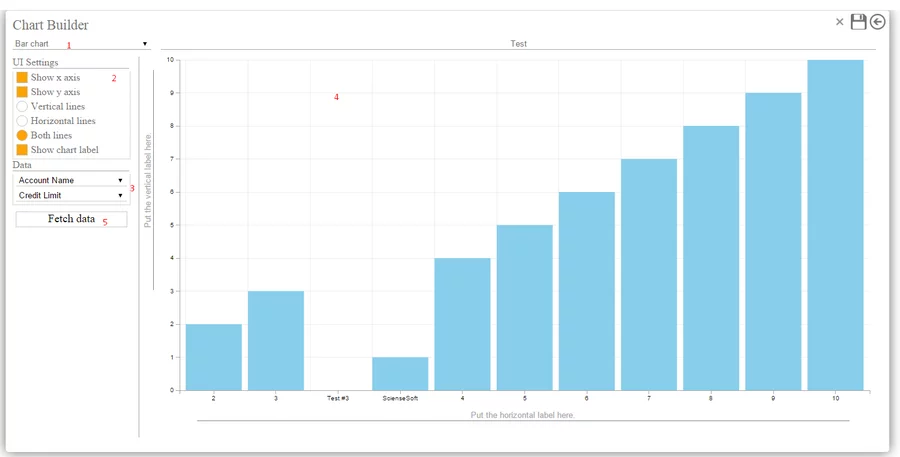Click the tallest bar labeled 10
This screenshot has height=457, width=900.
click(835, 225)
